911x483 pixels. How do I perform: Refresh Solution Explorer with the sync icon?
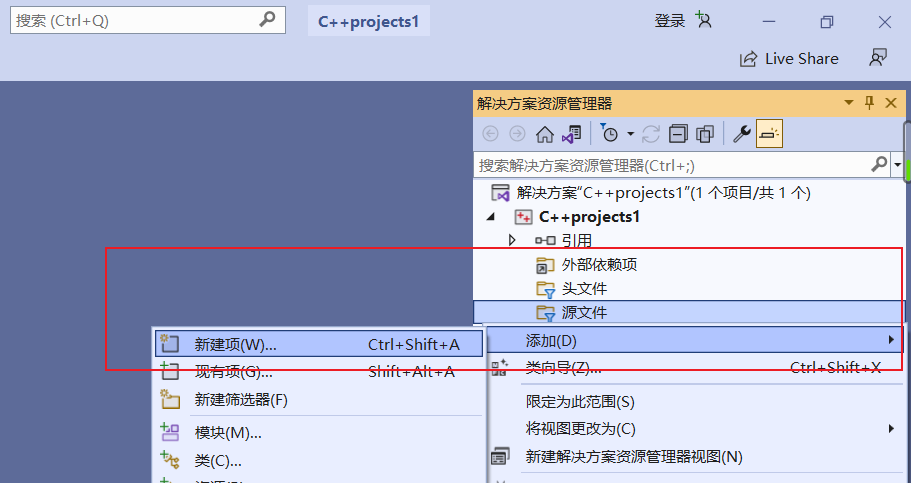(x=651, y=134)
